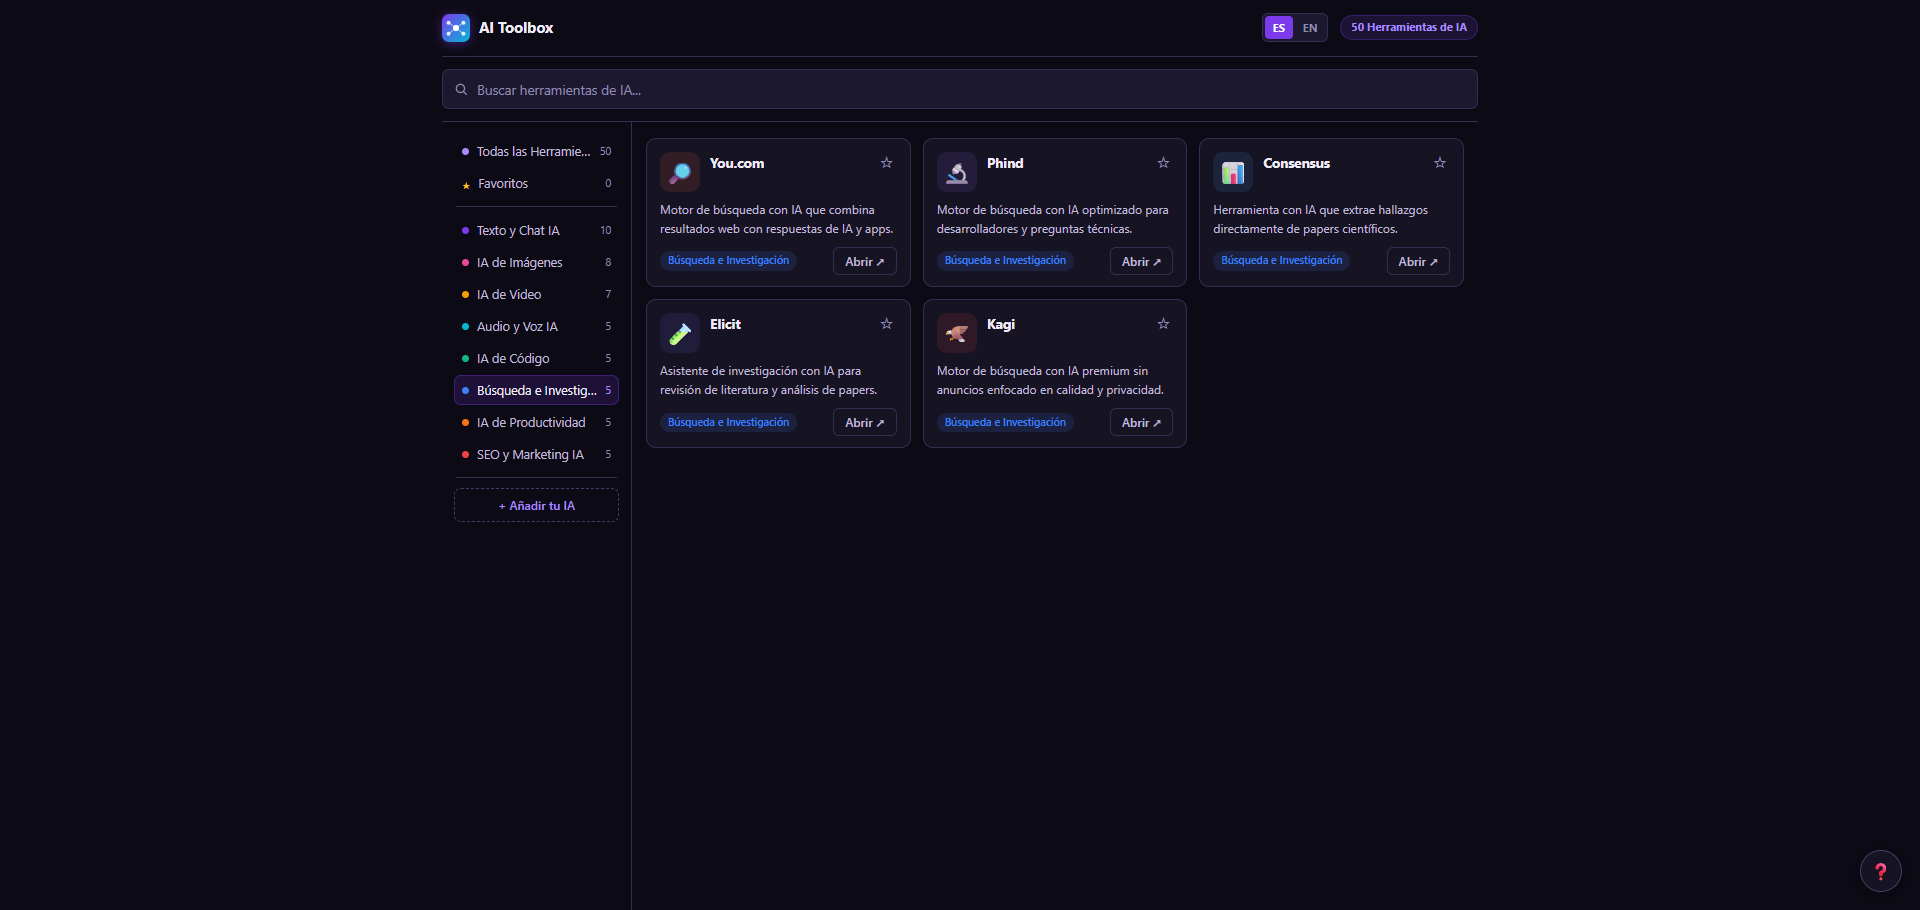Select IA de Video category
The height and width of the screenshot is (910, 1920).
(x=536, y=295)
